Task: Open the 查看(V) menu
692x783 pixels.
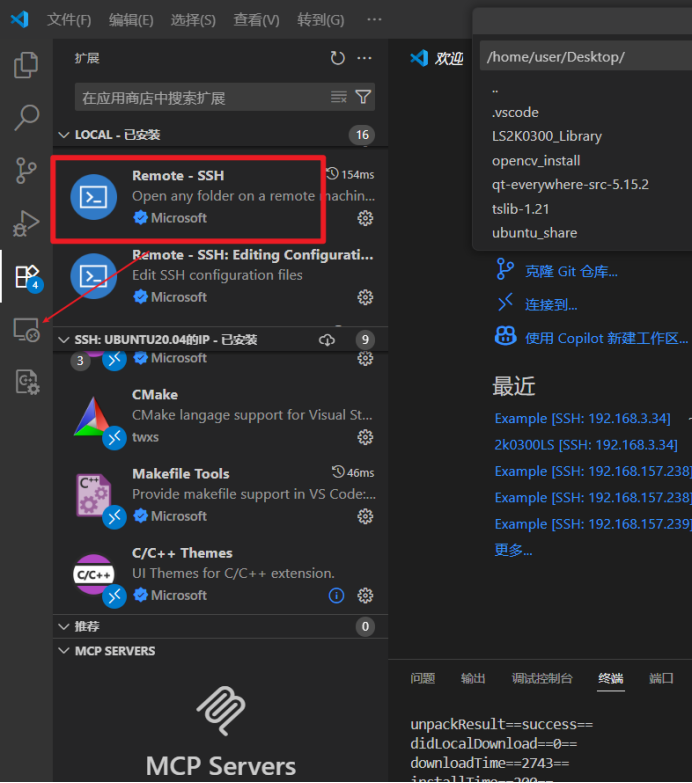Action: click(x=257, y=20)
